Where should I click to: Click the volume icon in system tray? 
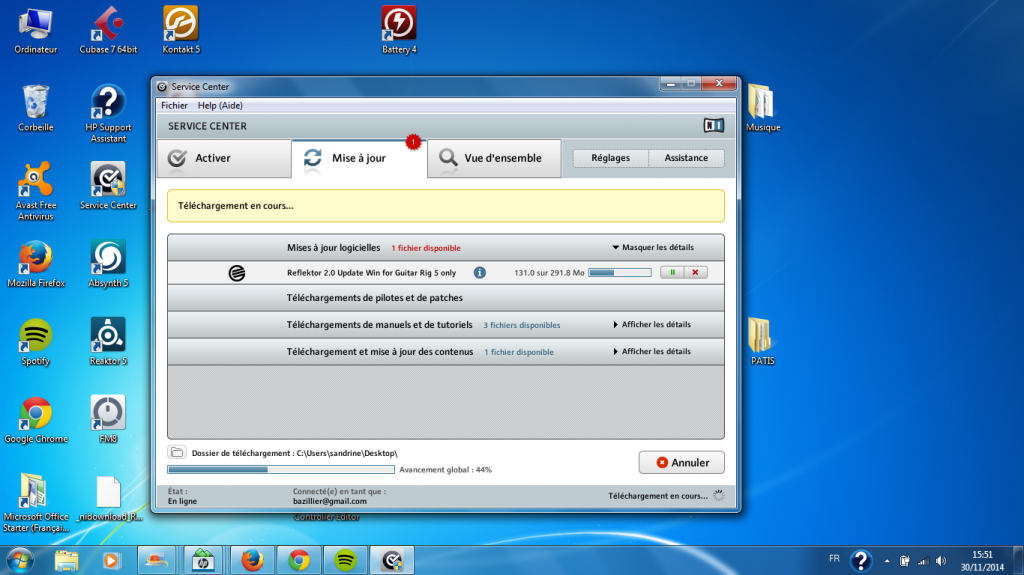(940, 561)
